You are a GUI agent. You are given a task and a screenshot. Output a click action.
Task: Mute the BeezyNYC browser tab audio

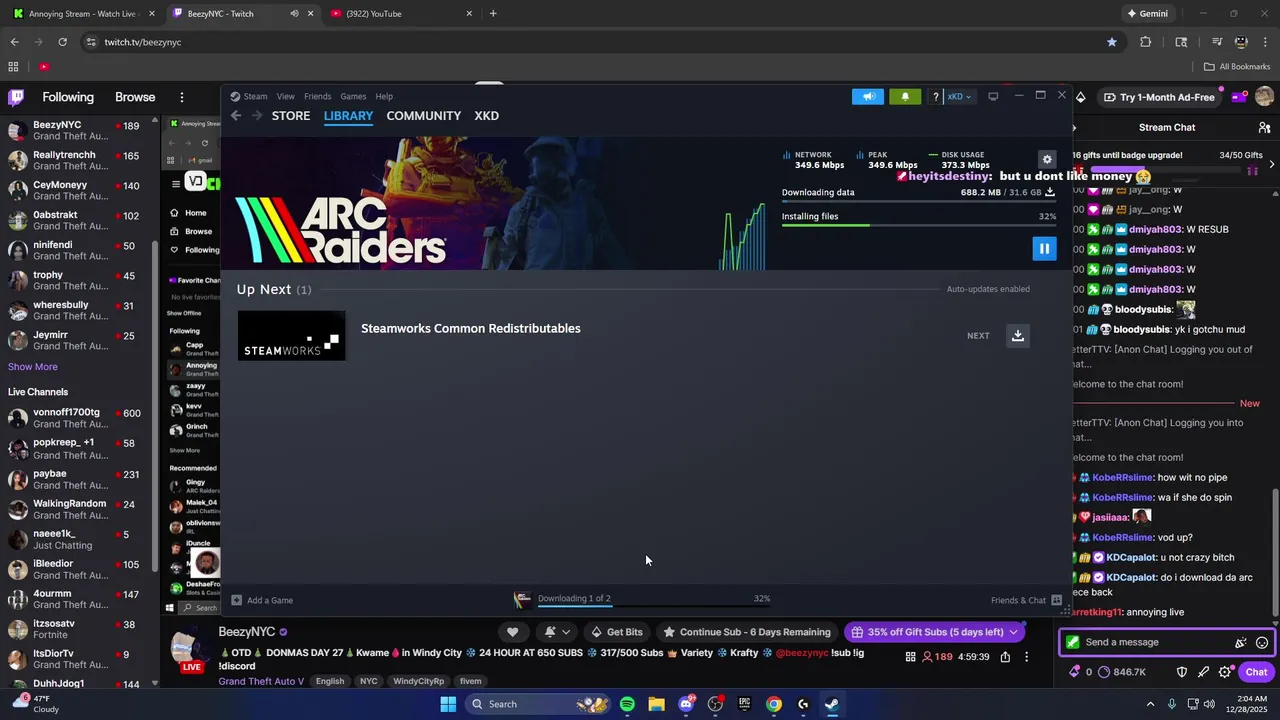294,14
